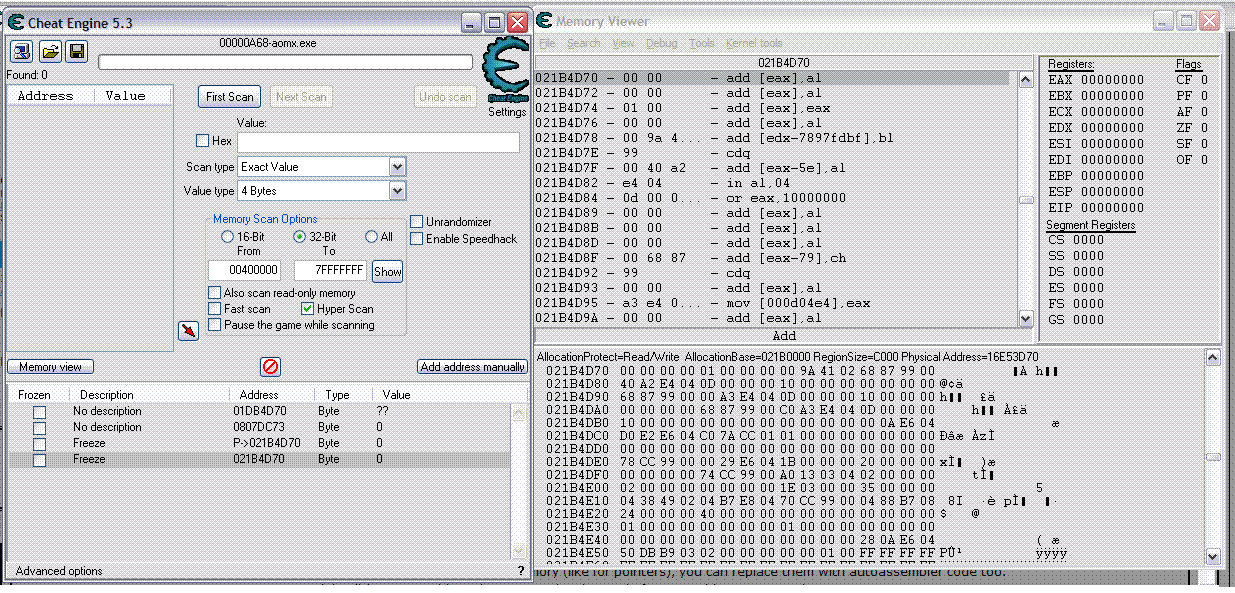Select the 16-Bit radio button
The image size is (1235, 593).
227,237
